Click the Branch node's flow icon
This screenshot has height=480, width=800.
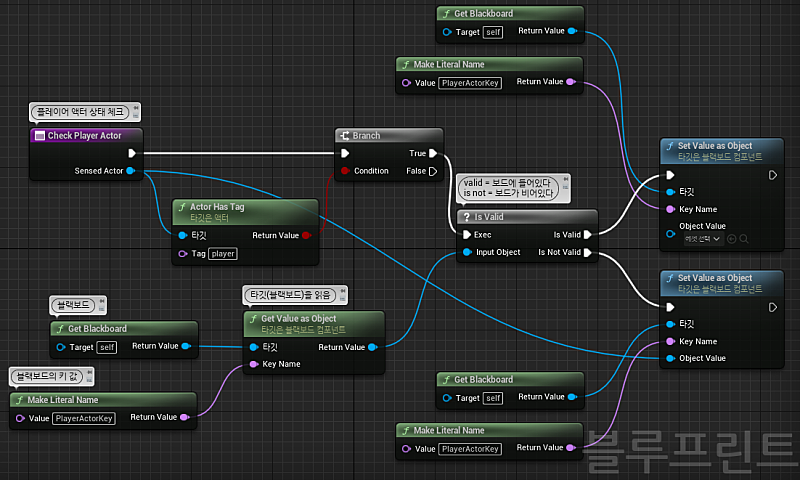(x=344, y=136)
